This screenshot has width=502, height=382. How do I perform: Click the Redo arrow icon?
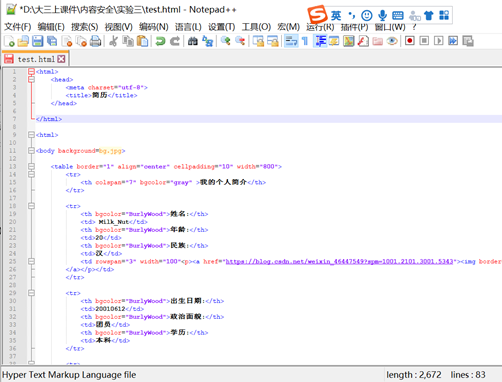(x=175, y=41)
